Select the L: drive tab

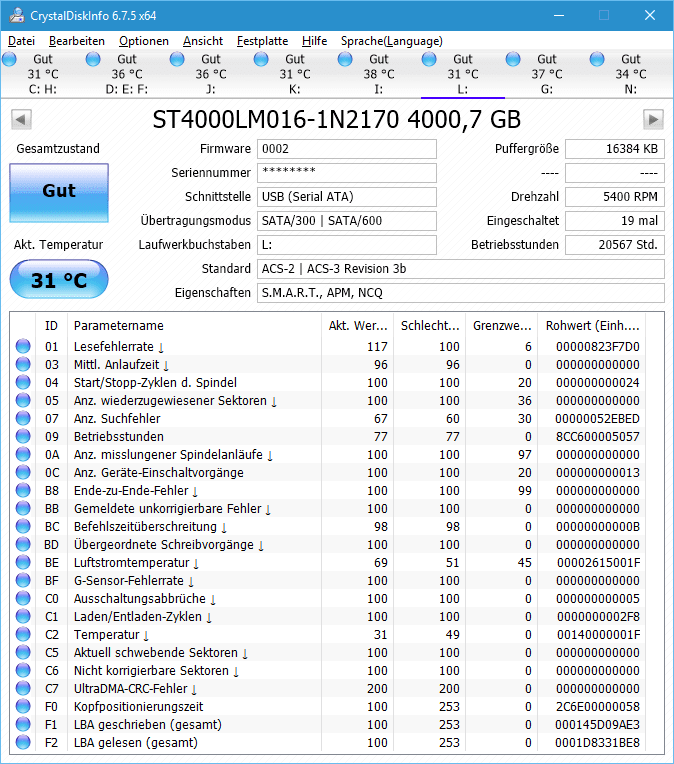(462, 74)
